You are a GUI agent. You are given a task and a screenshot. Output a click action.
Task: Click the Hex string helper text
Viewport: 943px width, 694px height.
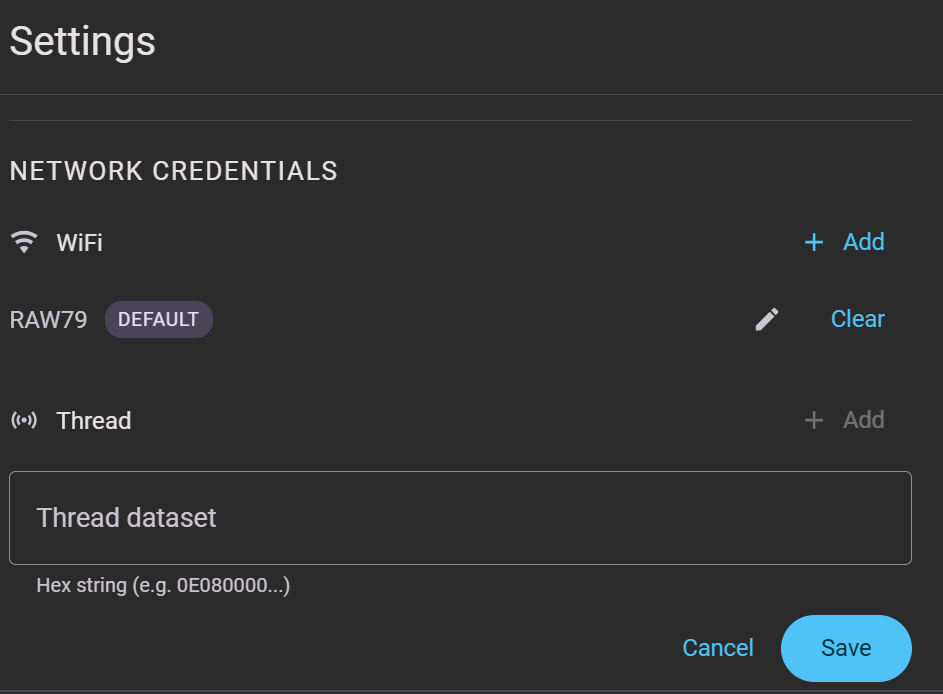tap(163, 585)
